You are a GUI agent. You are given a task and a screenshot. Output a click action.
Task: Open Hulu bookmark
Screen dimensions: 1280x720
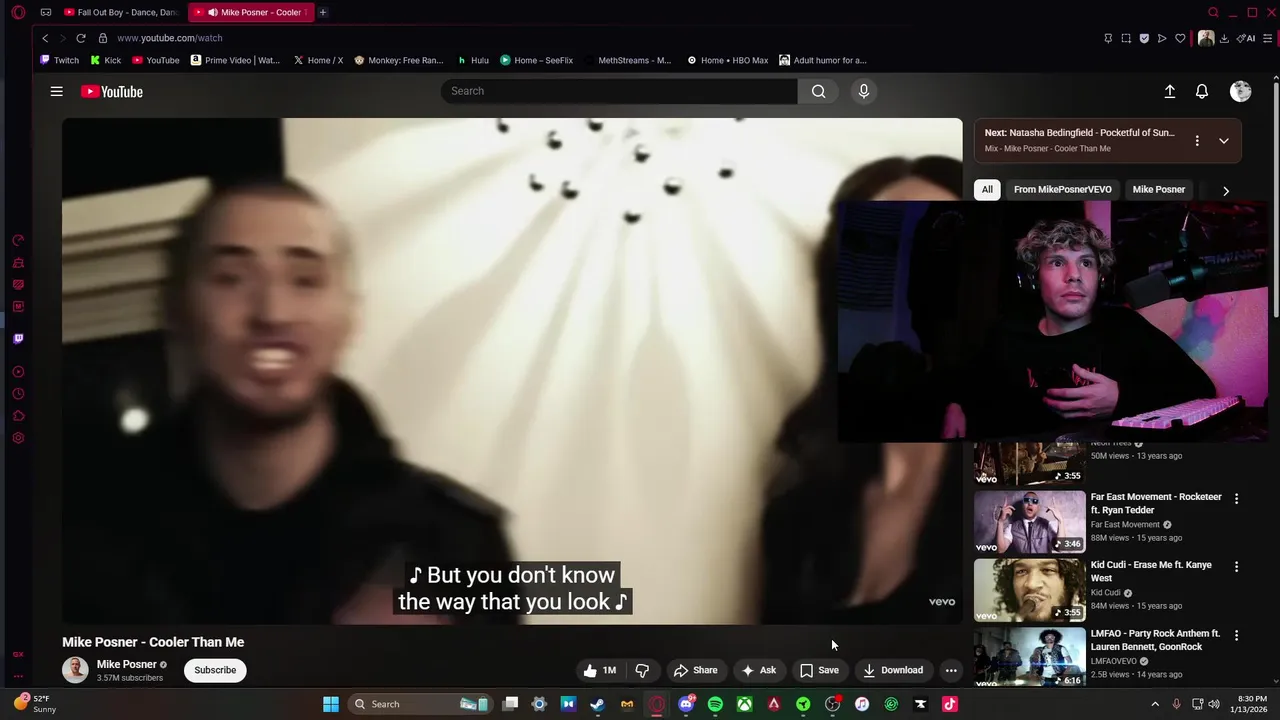[473, 60]
